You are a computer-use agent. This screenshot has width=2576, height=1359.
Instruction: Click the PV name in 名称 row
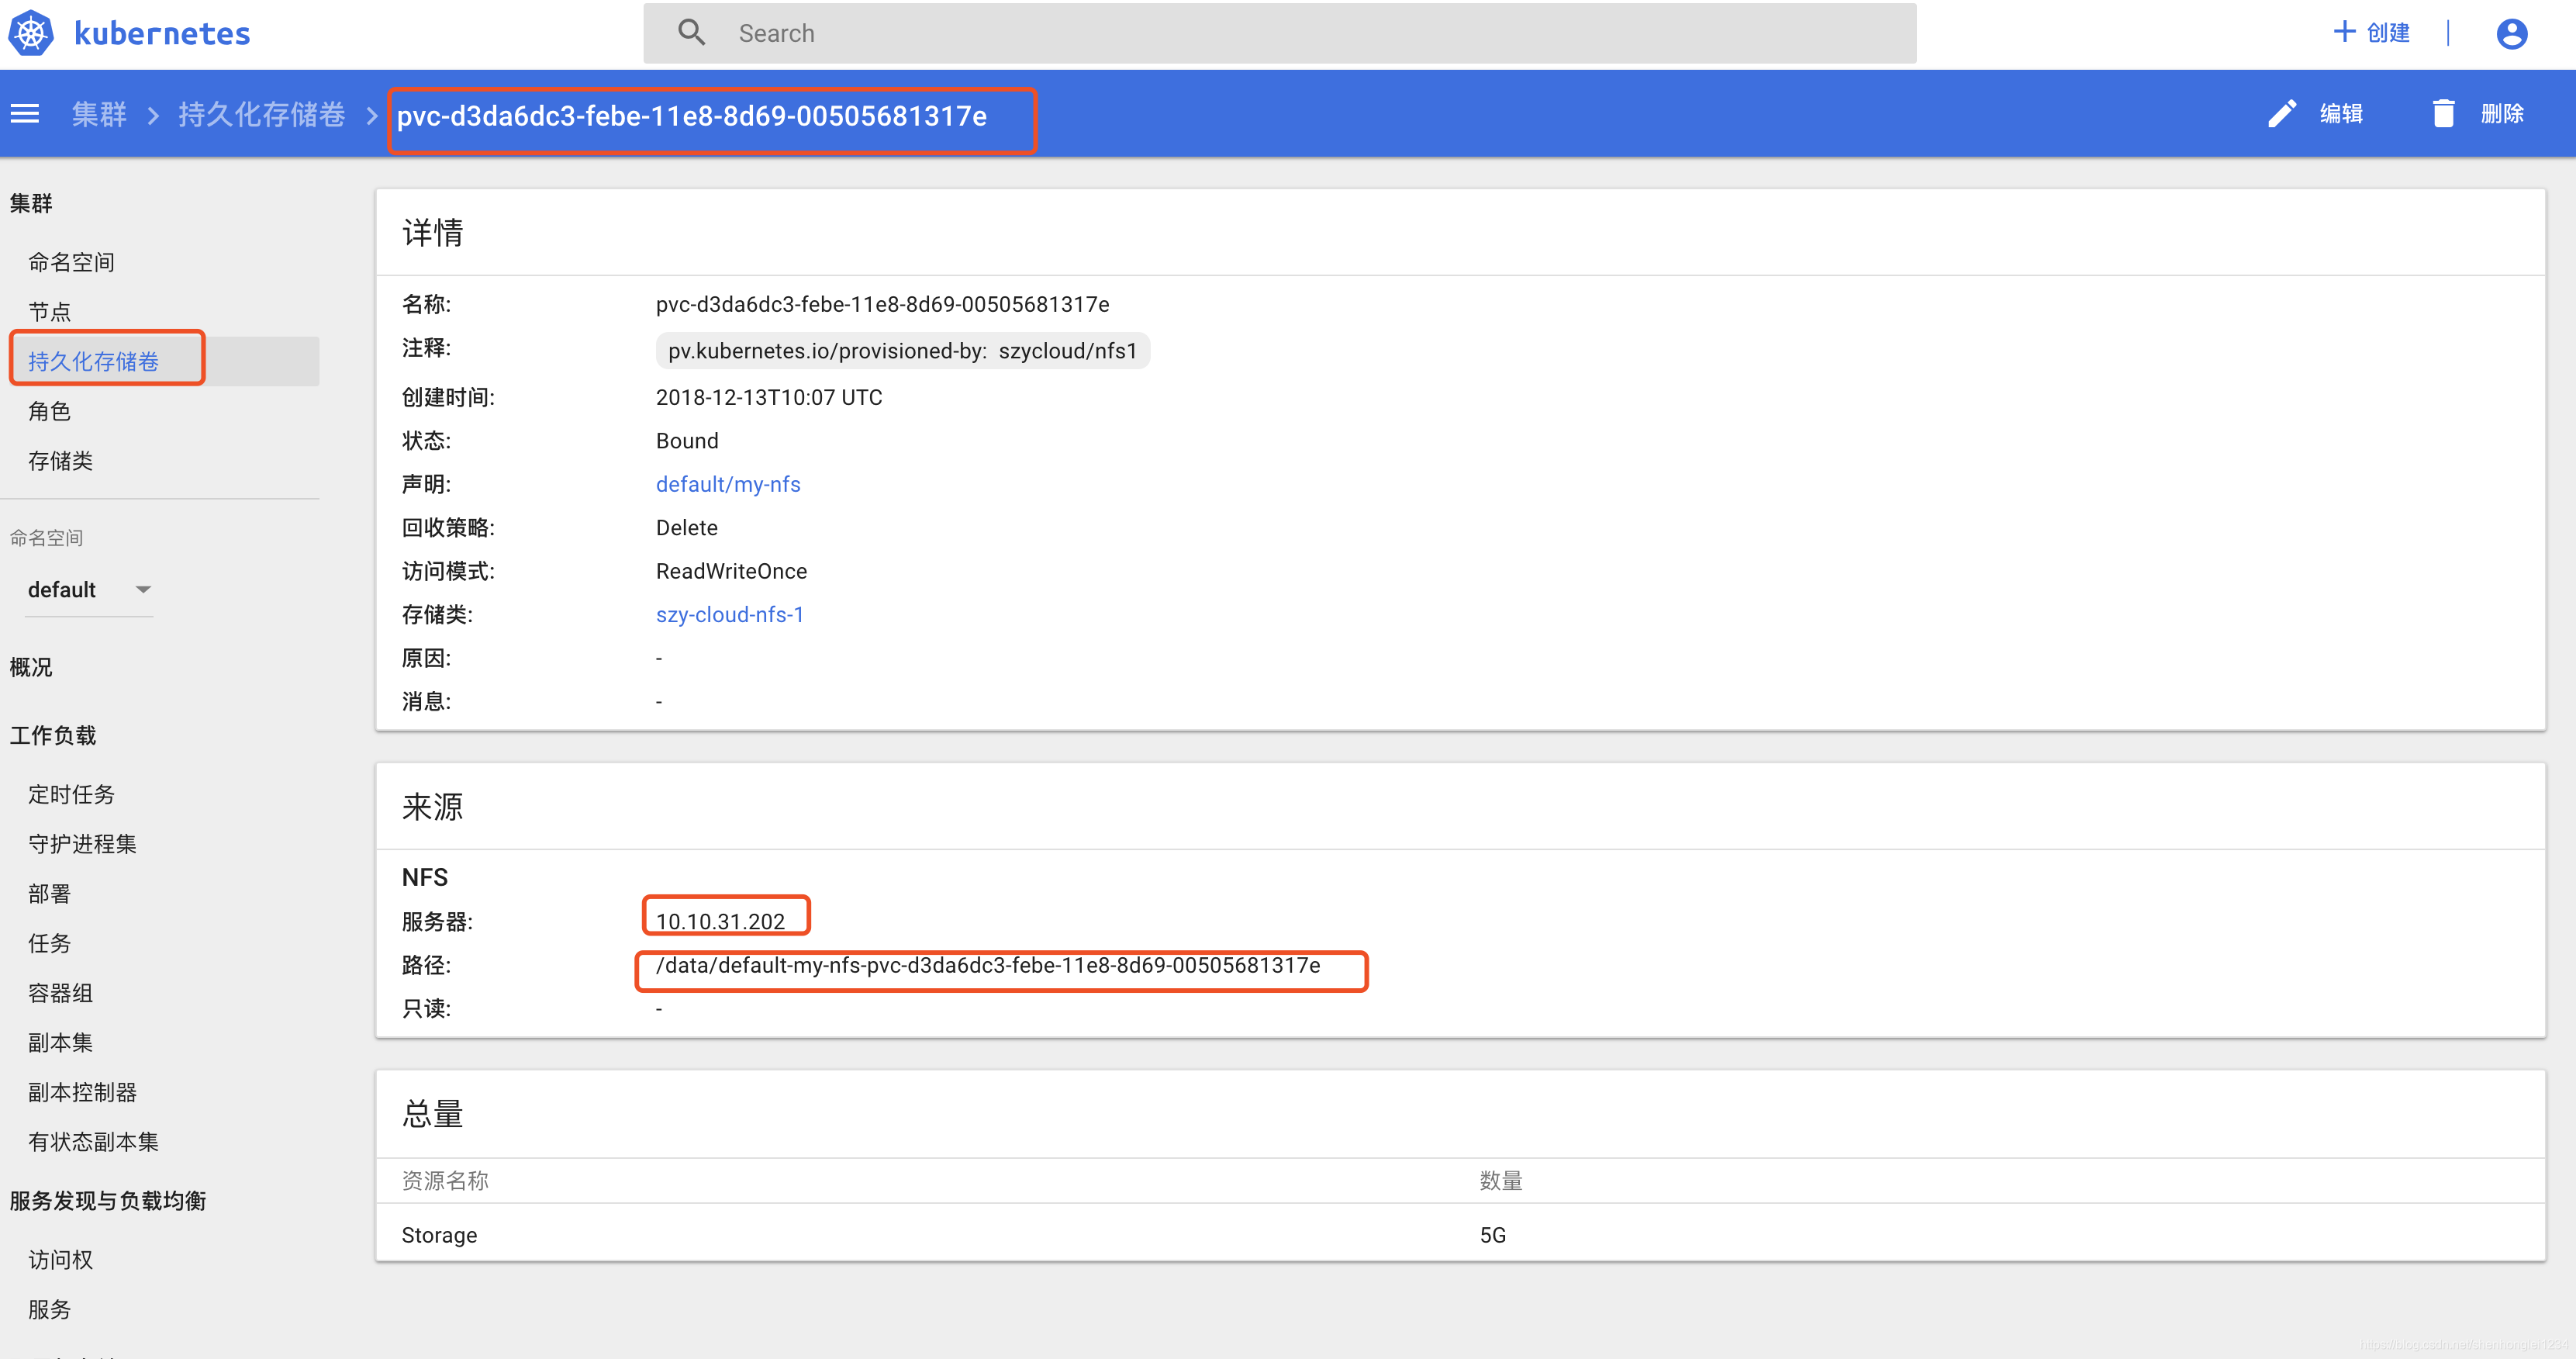(882, 304)
